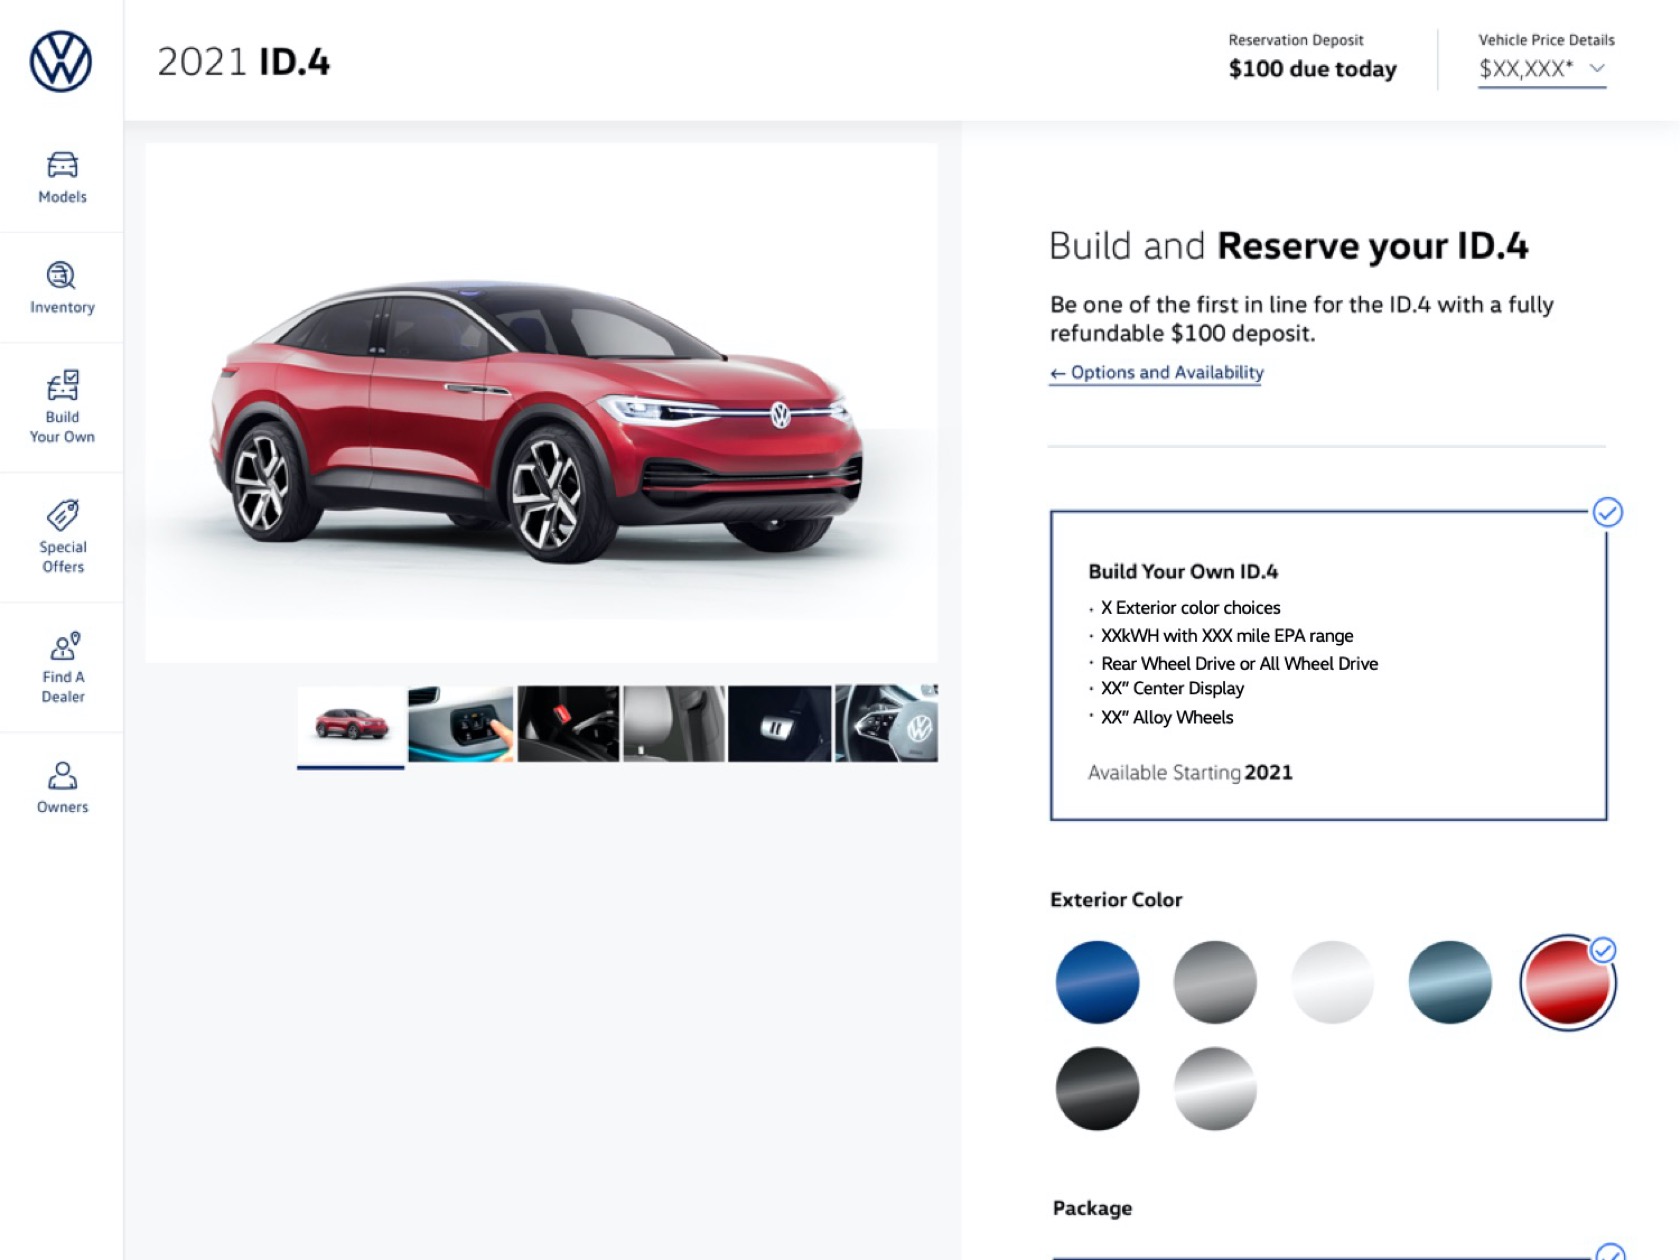The height and width of the screenshot is (1260, 1680).
Task: Pick the white exterior color swatch
Action: (x=1332, y=982)
